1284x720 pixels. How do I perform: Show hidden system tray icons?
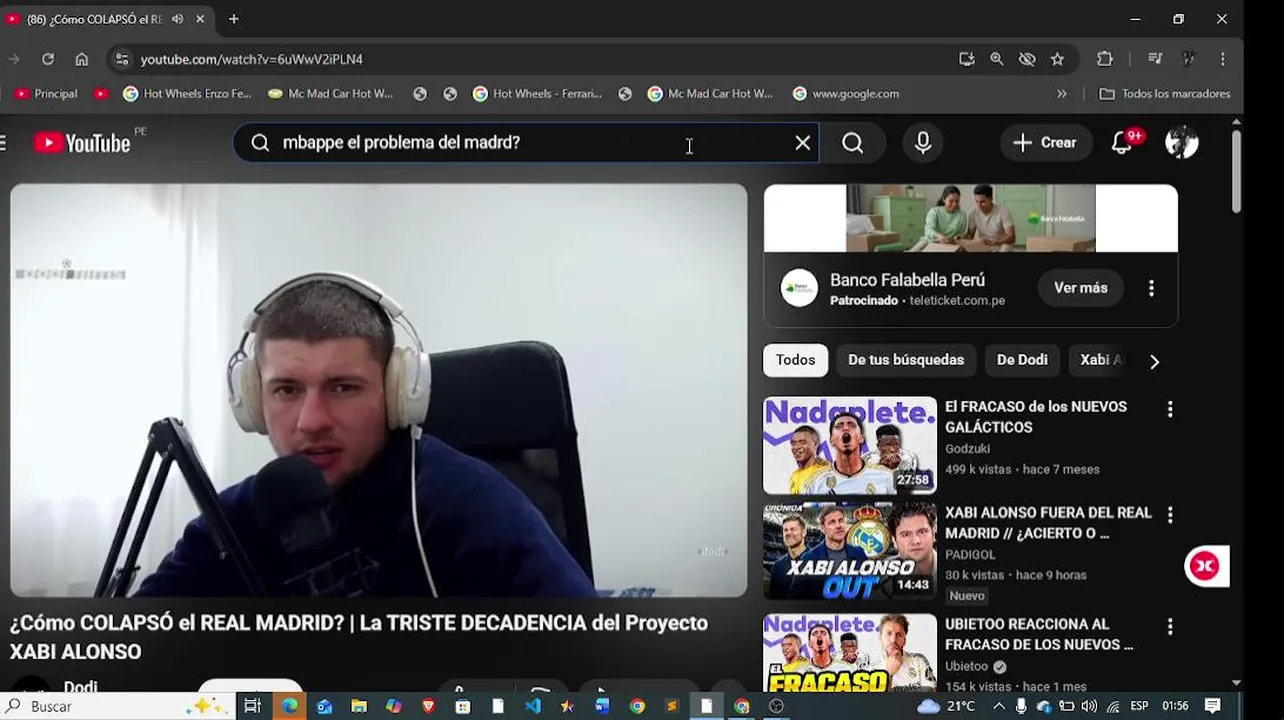pyautogui.click(x=998, y=706)
